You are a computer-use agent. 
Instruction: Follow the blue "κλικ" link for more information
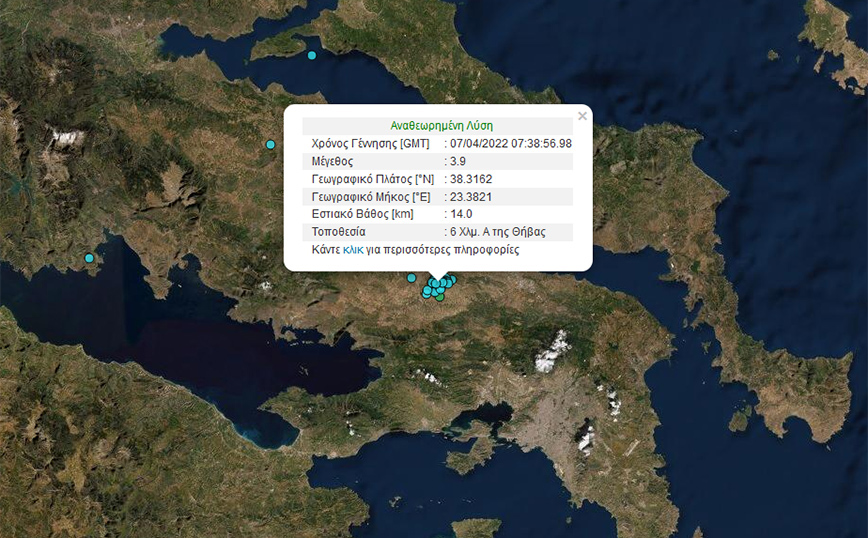(x=353, y=250)
